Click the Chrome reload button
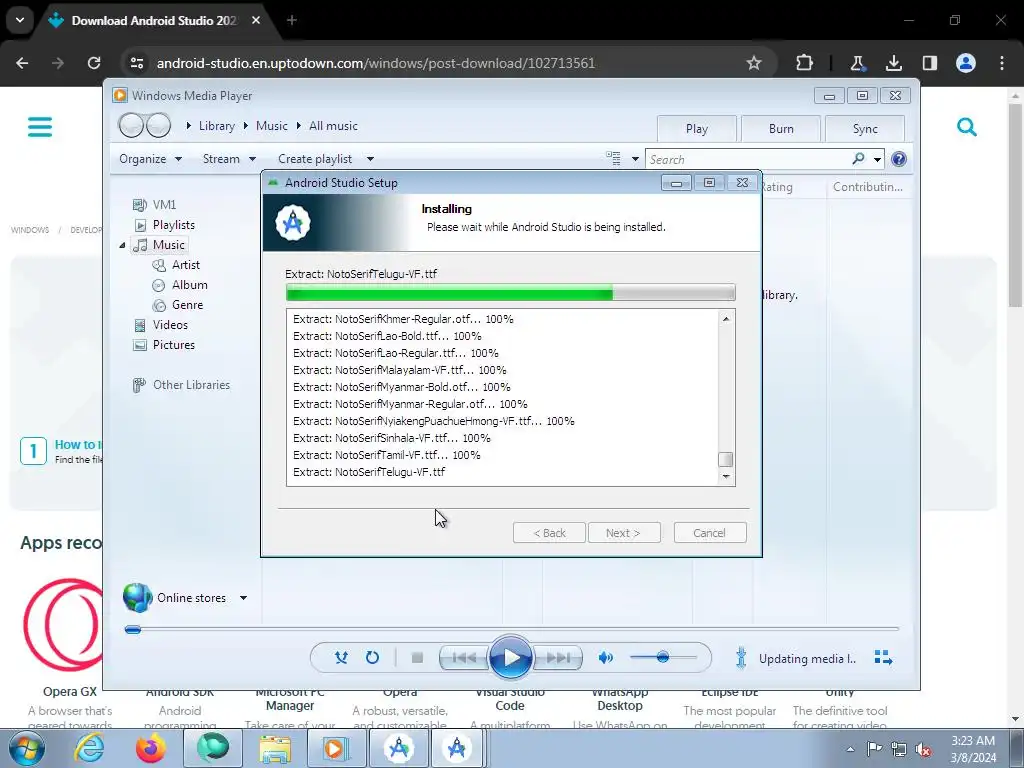This screenshot has width=1024, height=768. pos(94,63)
